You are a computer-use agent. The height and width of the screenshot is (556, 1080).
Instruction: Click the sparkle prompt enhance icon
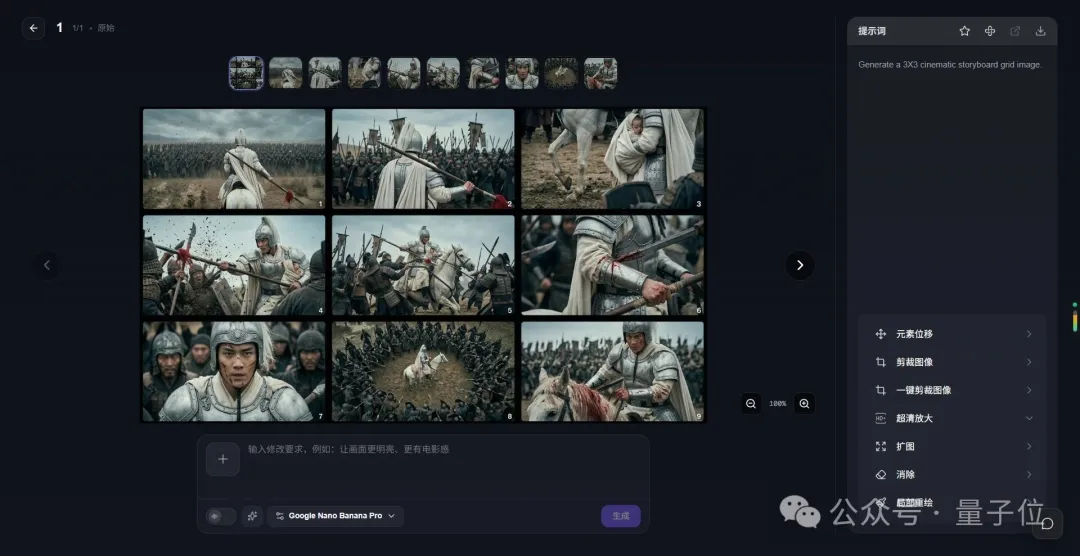pyautogui.click(x=252, y=516)
